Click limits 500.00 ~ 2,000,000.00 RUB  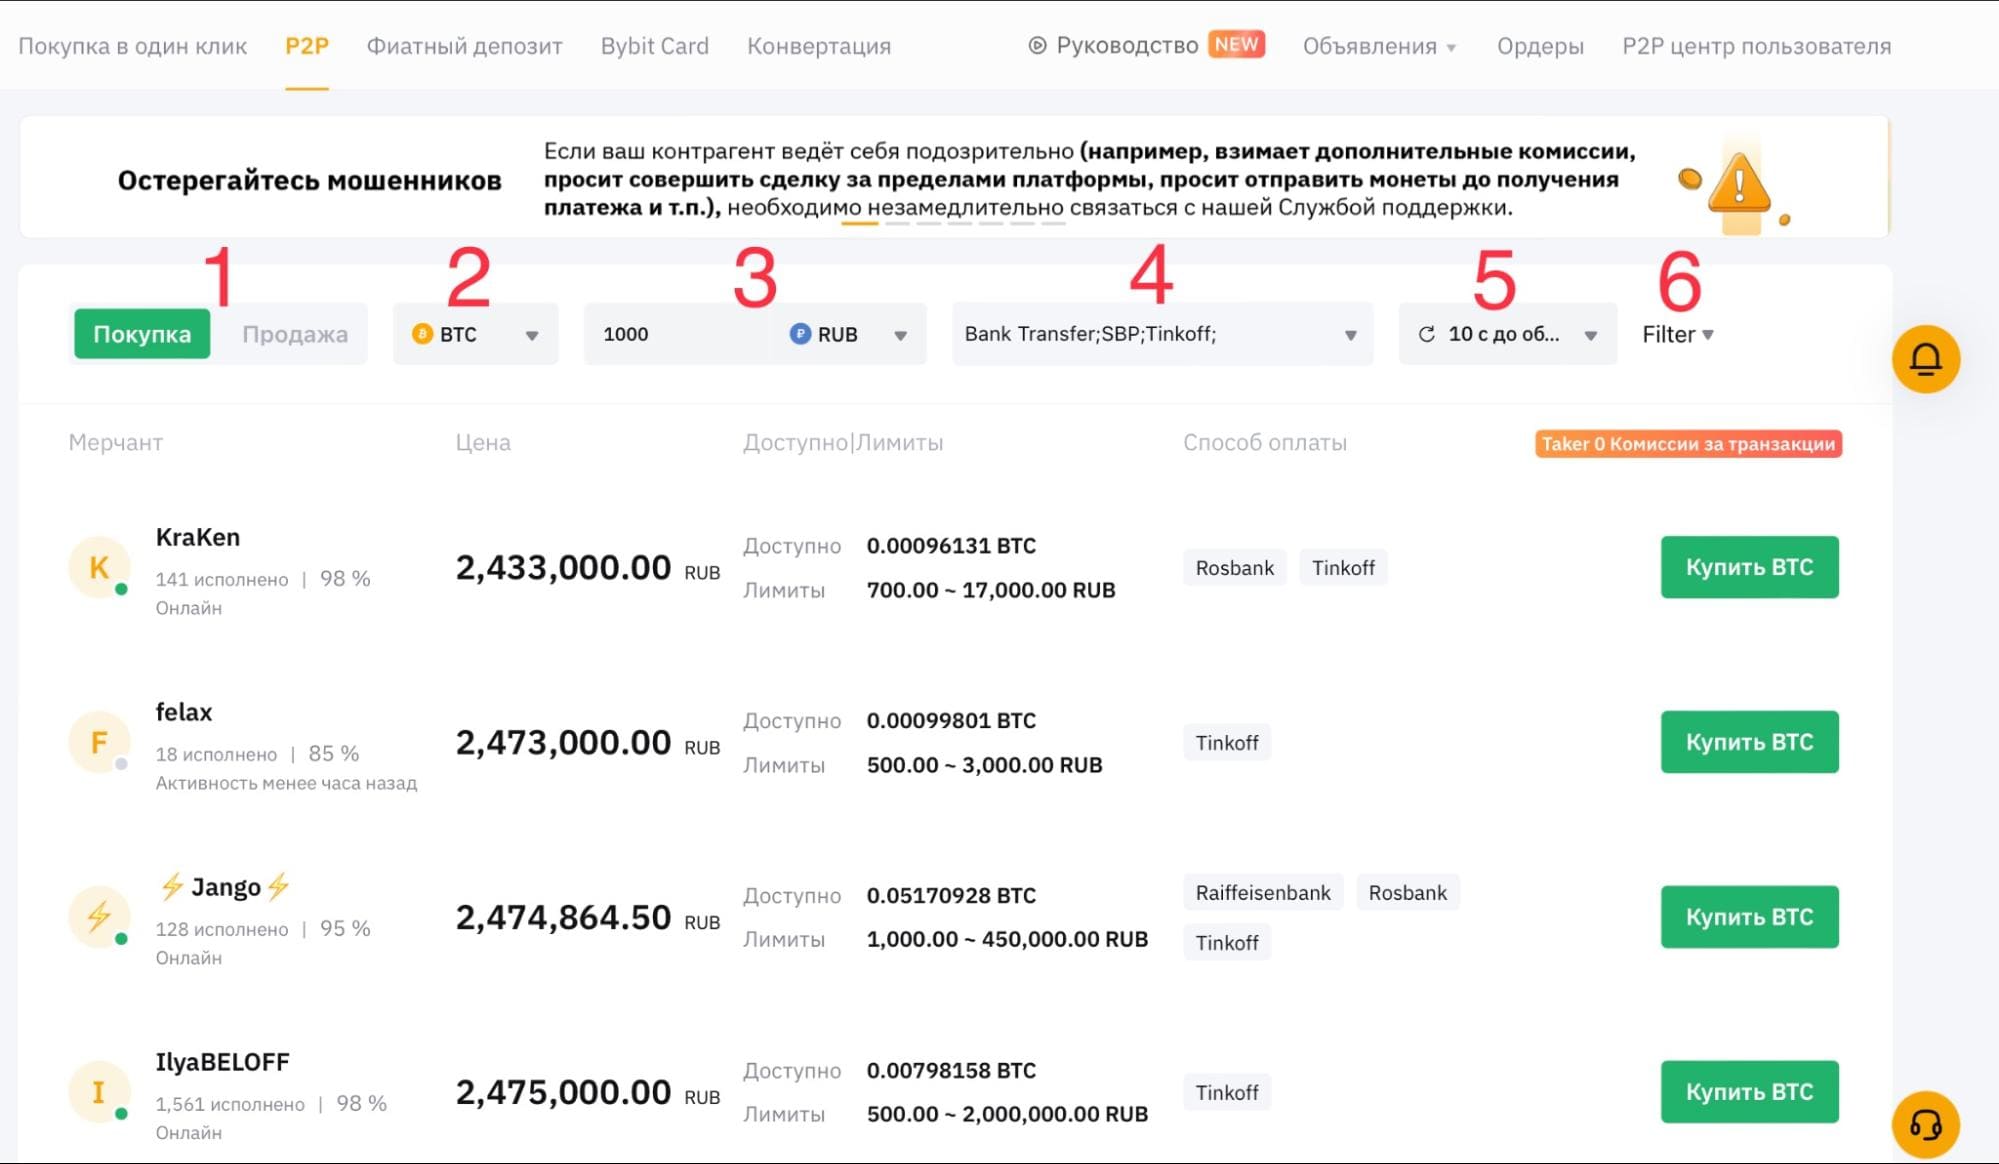point(1007,1115)
